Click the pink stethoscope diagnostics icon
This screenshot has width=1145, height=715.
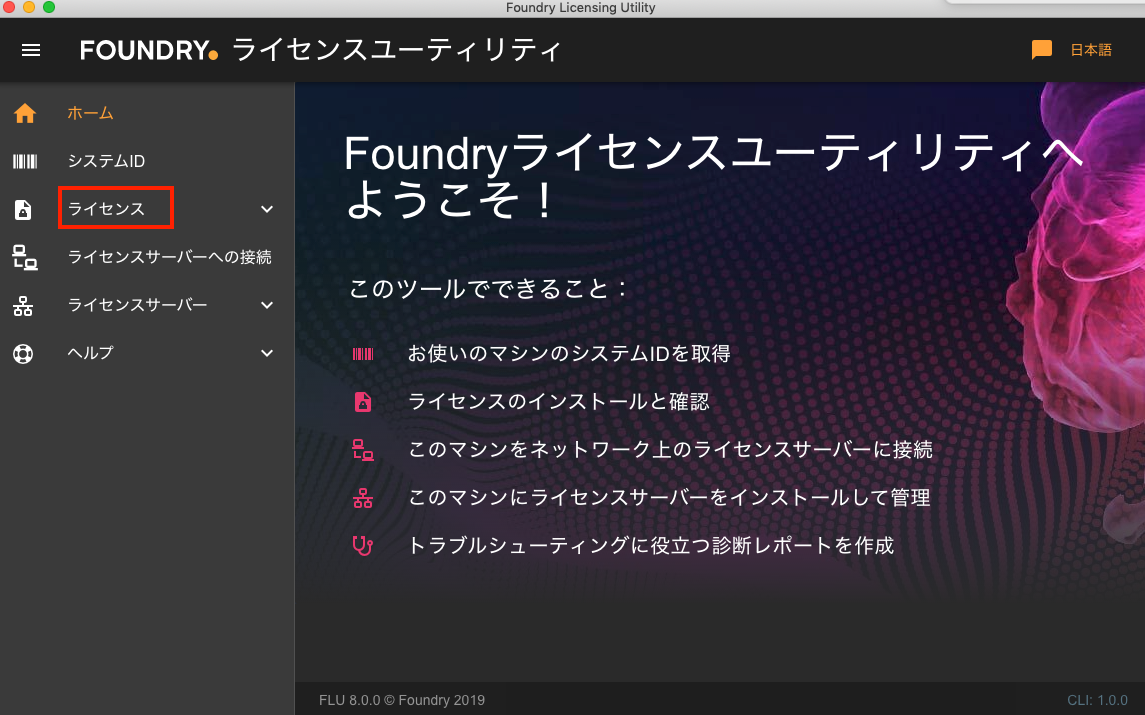point(363,546)
